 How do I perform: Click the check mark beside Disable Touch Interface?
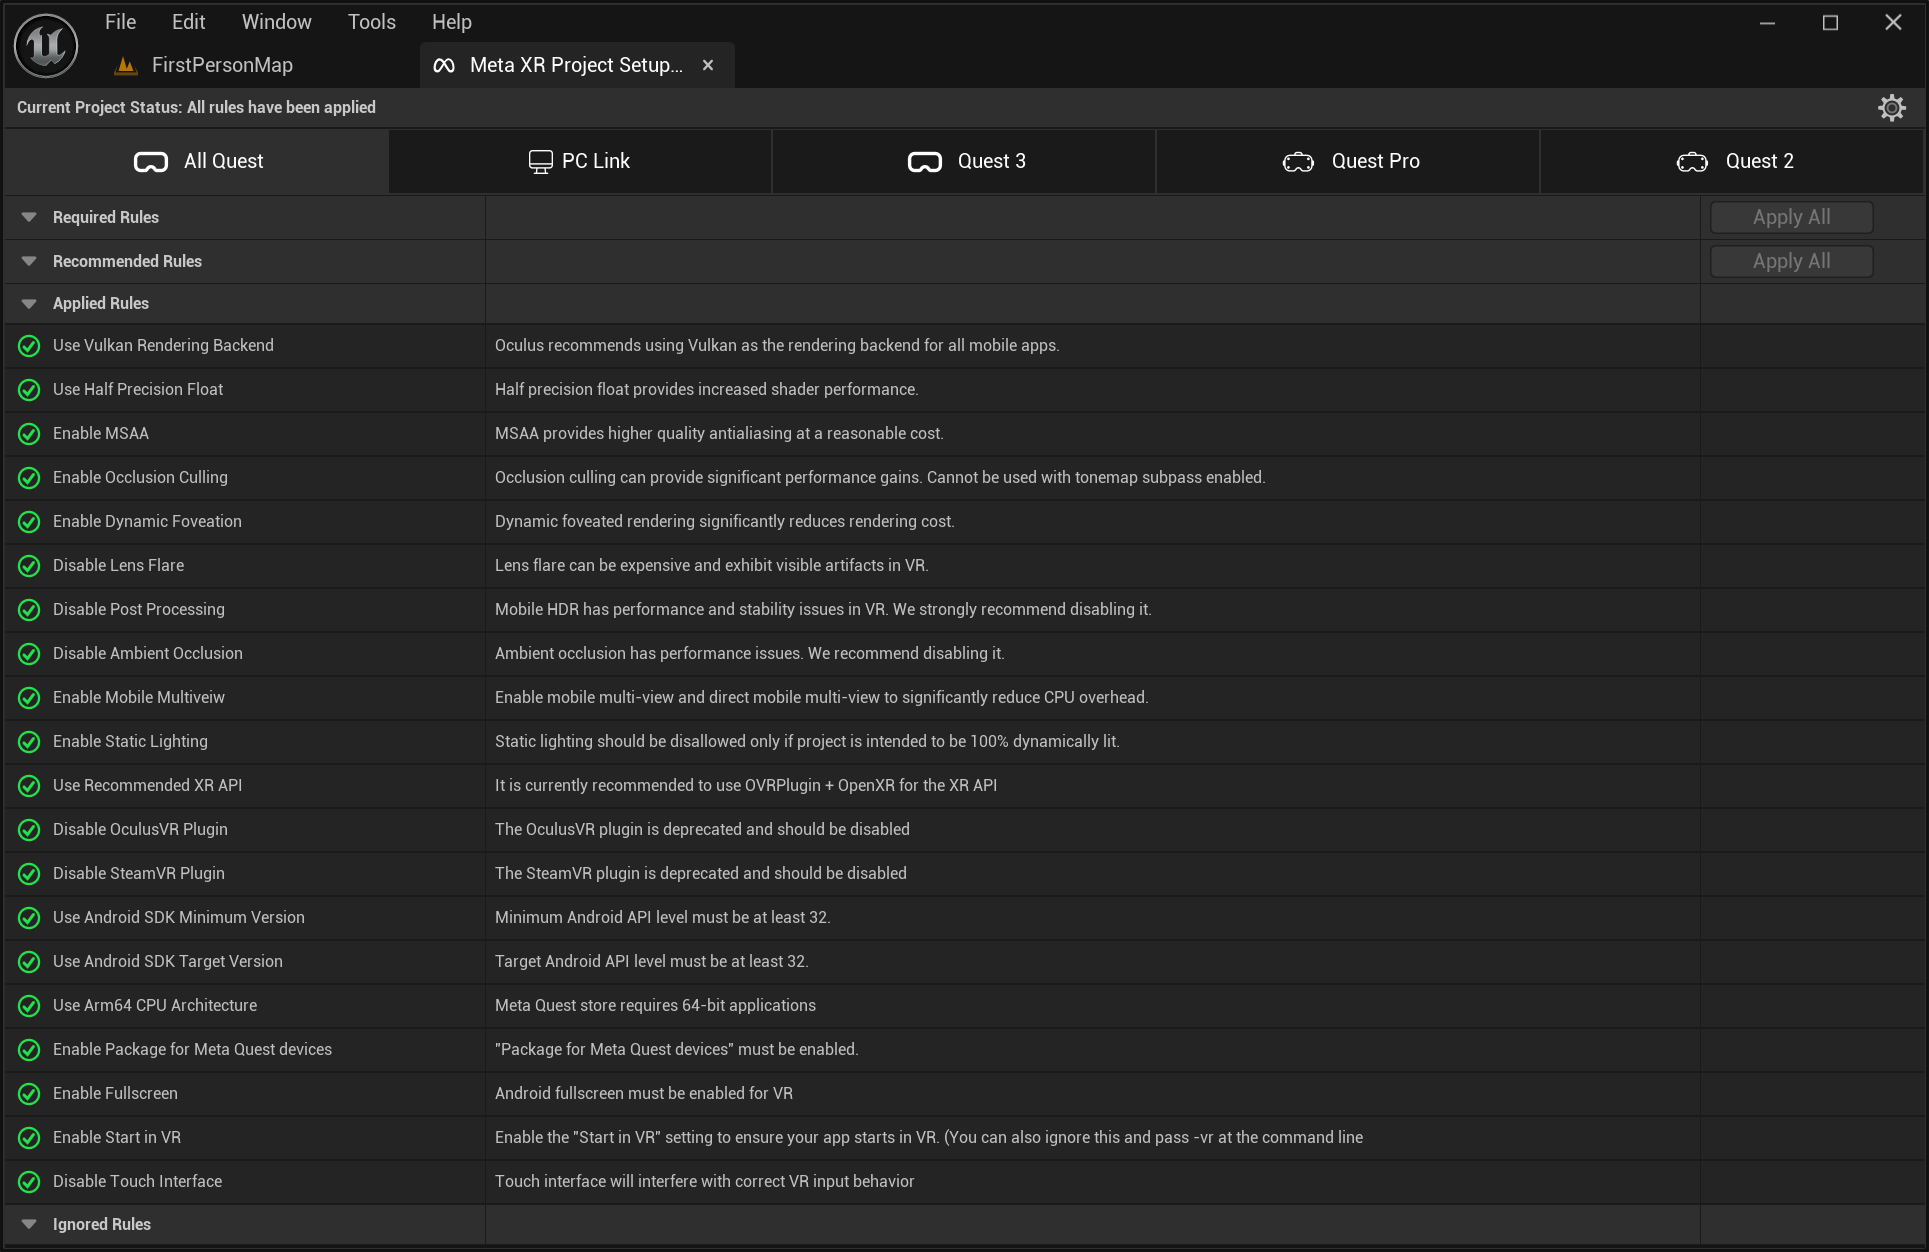(28, 1181)
